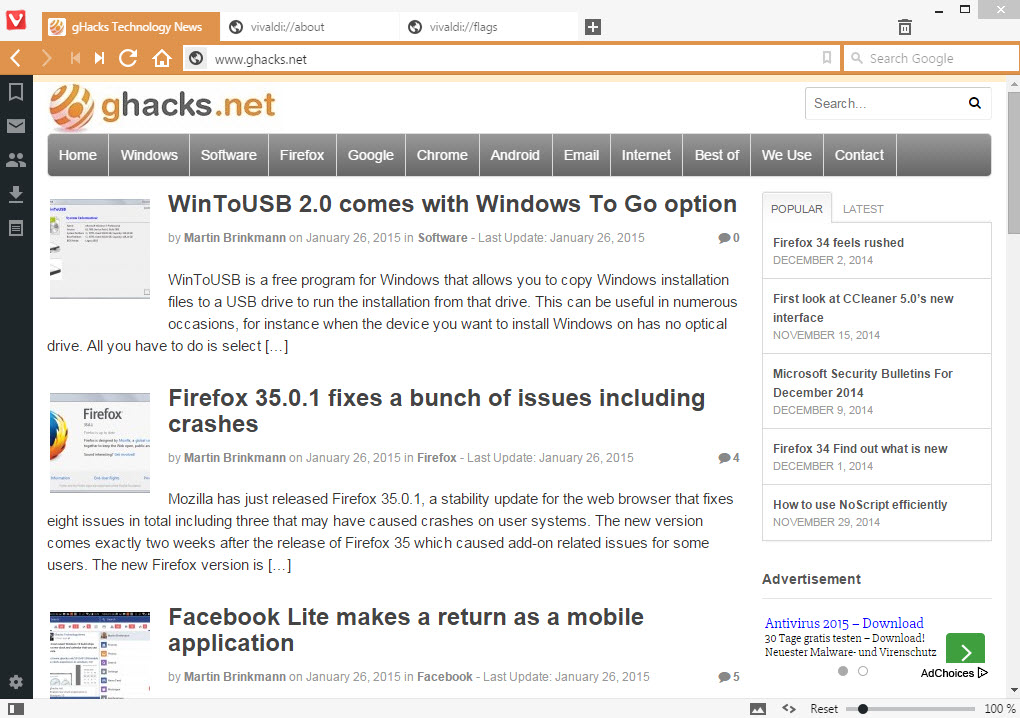Open the Windows menu item
The width and height of the screenshot is (1020, 718).
[x=149, y=155]
